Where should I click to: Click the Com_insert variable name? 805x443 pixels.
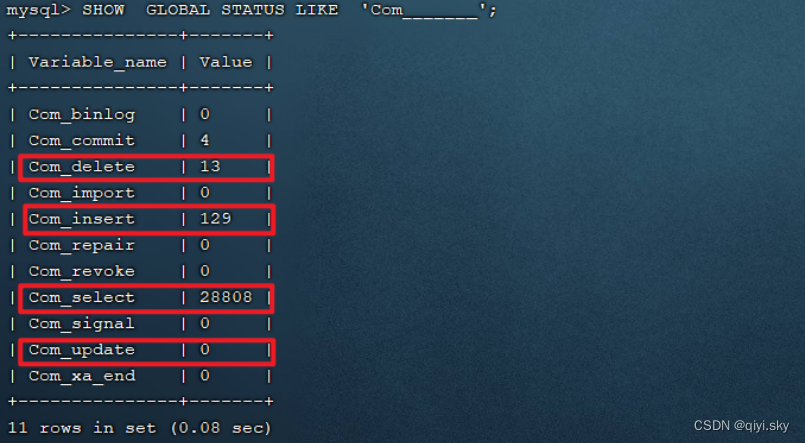click(x=82, y=219)
